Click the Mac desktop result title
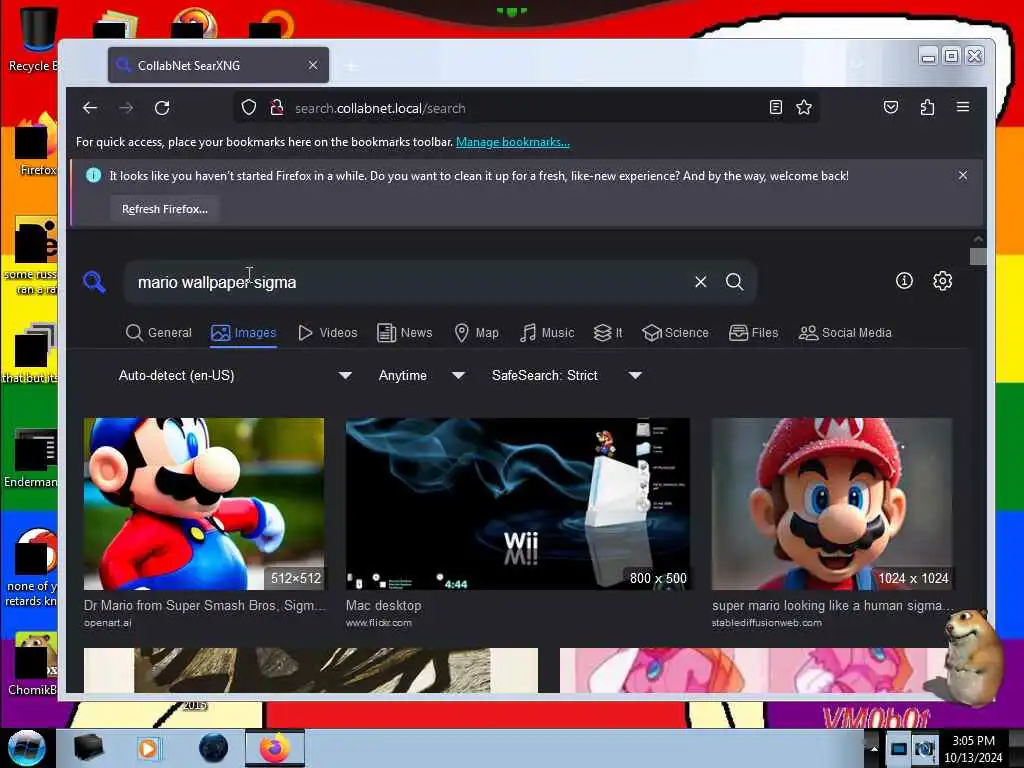Screen dimensions: 1024x768 coord(383,605)
